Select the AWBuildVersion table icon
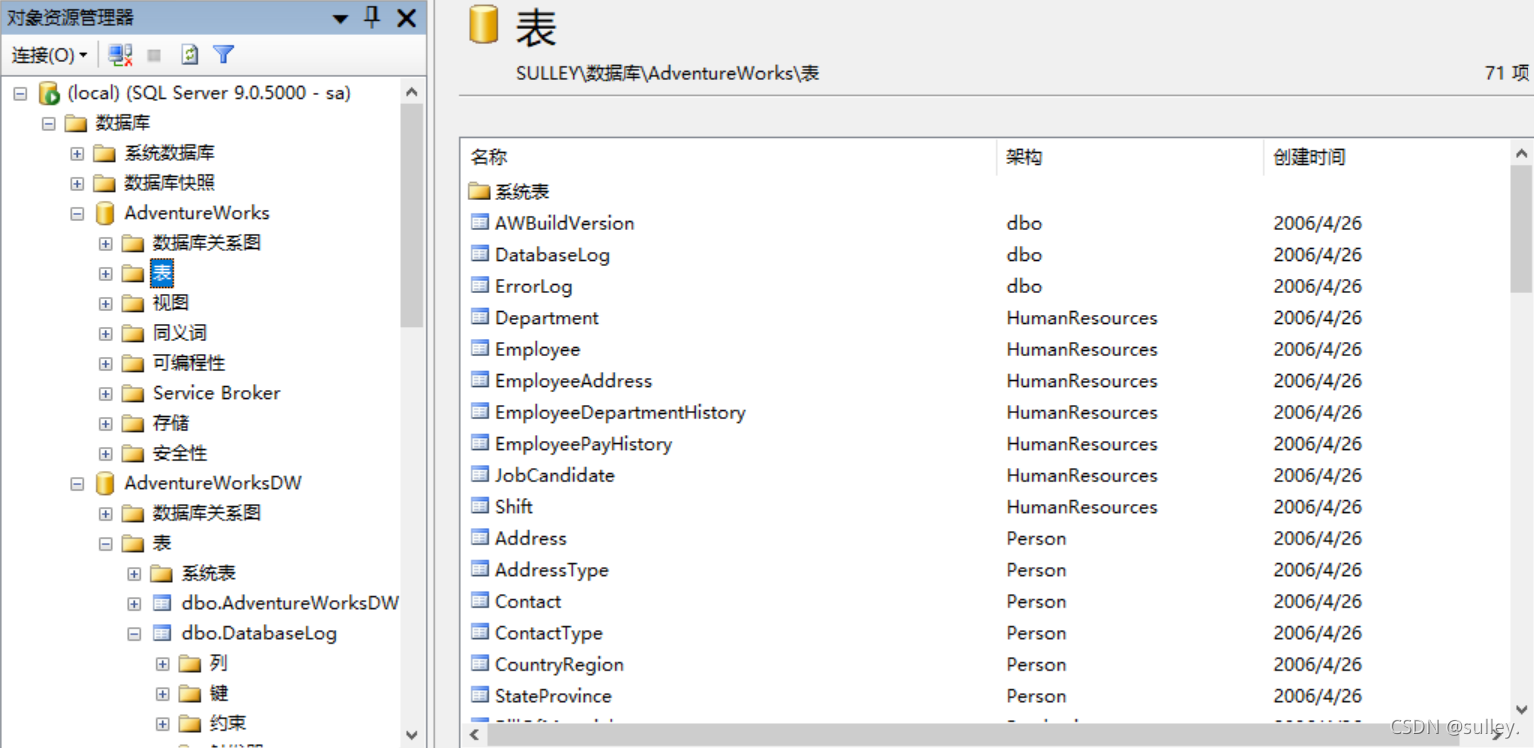Image resolution: width=1534 pixels, height=748 pixels. coord(480,223)
